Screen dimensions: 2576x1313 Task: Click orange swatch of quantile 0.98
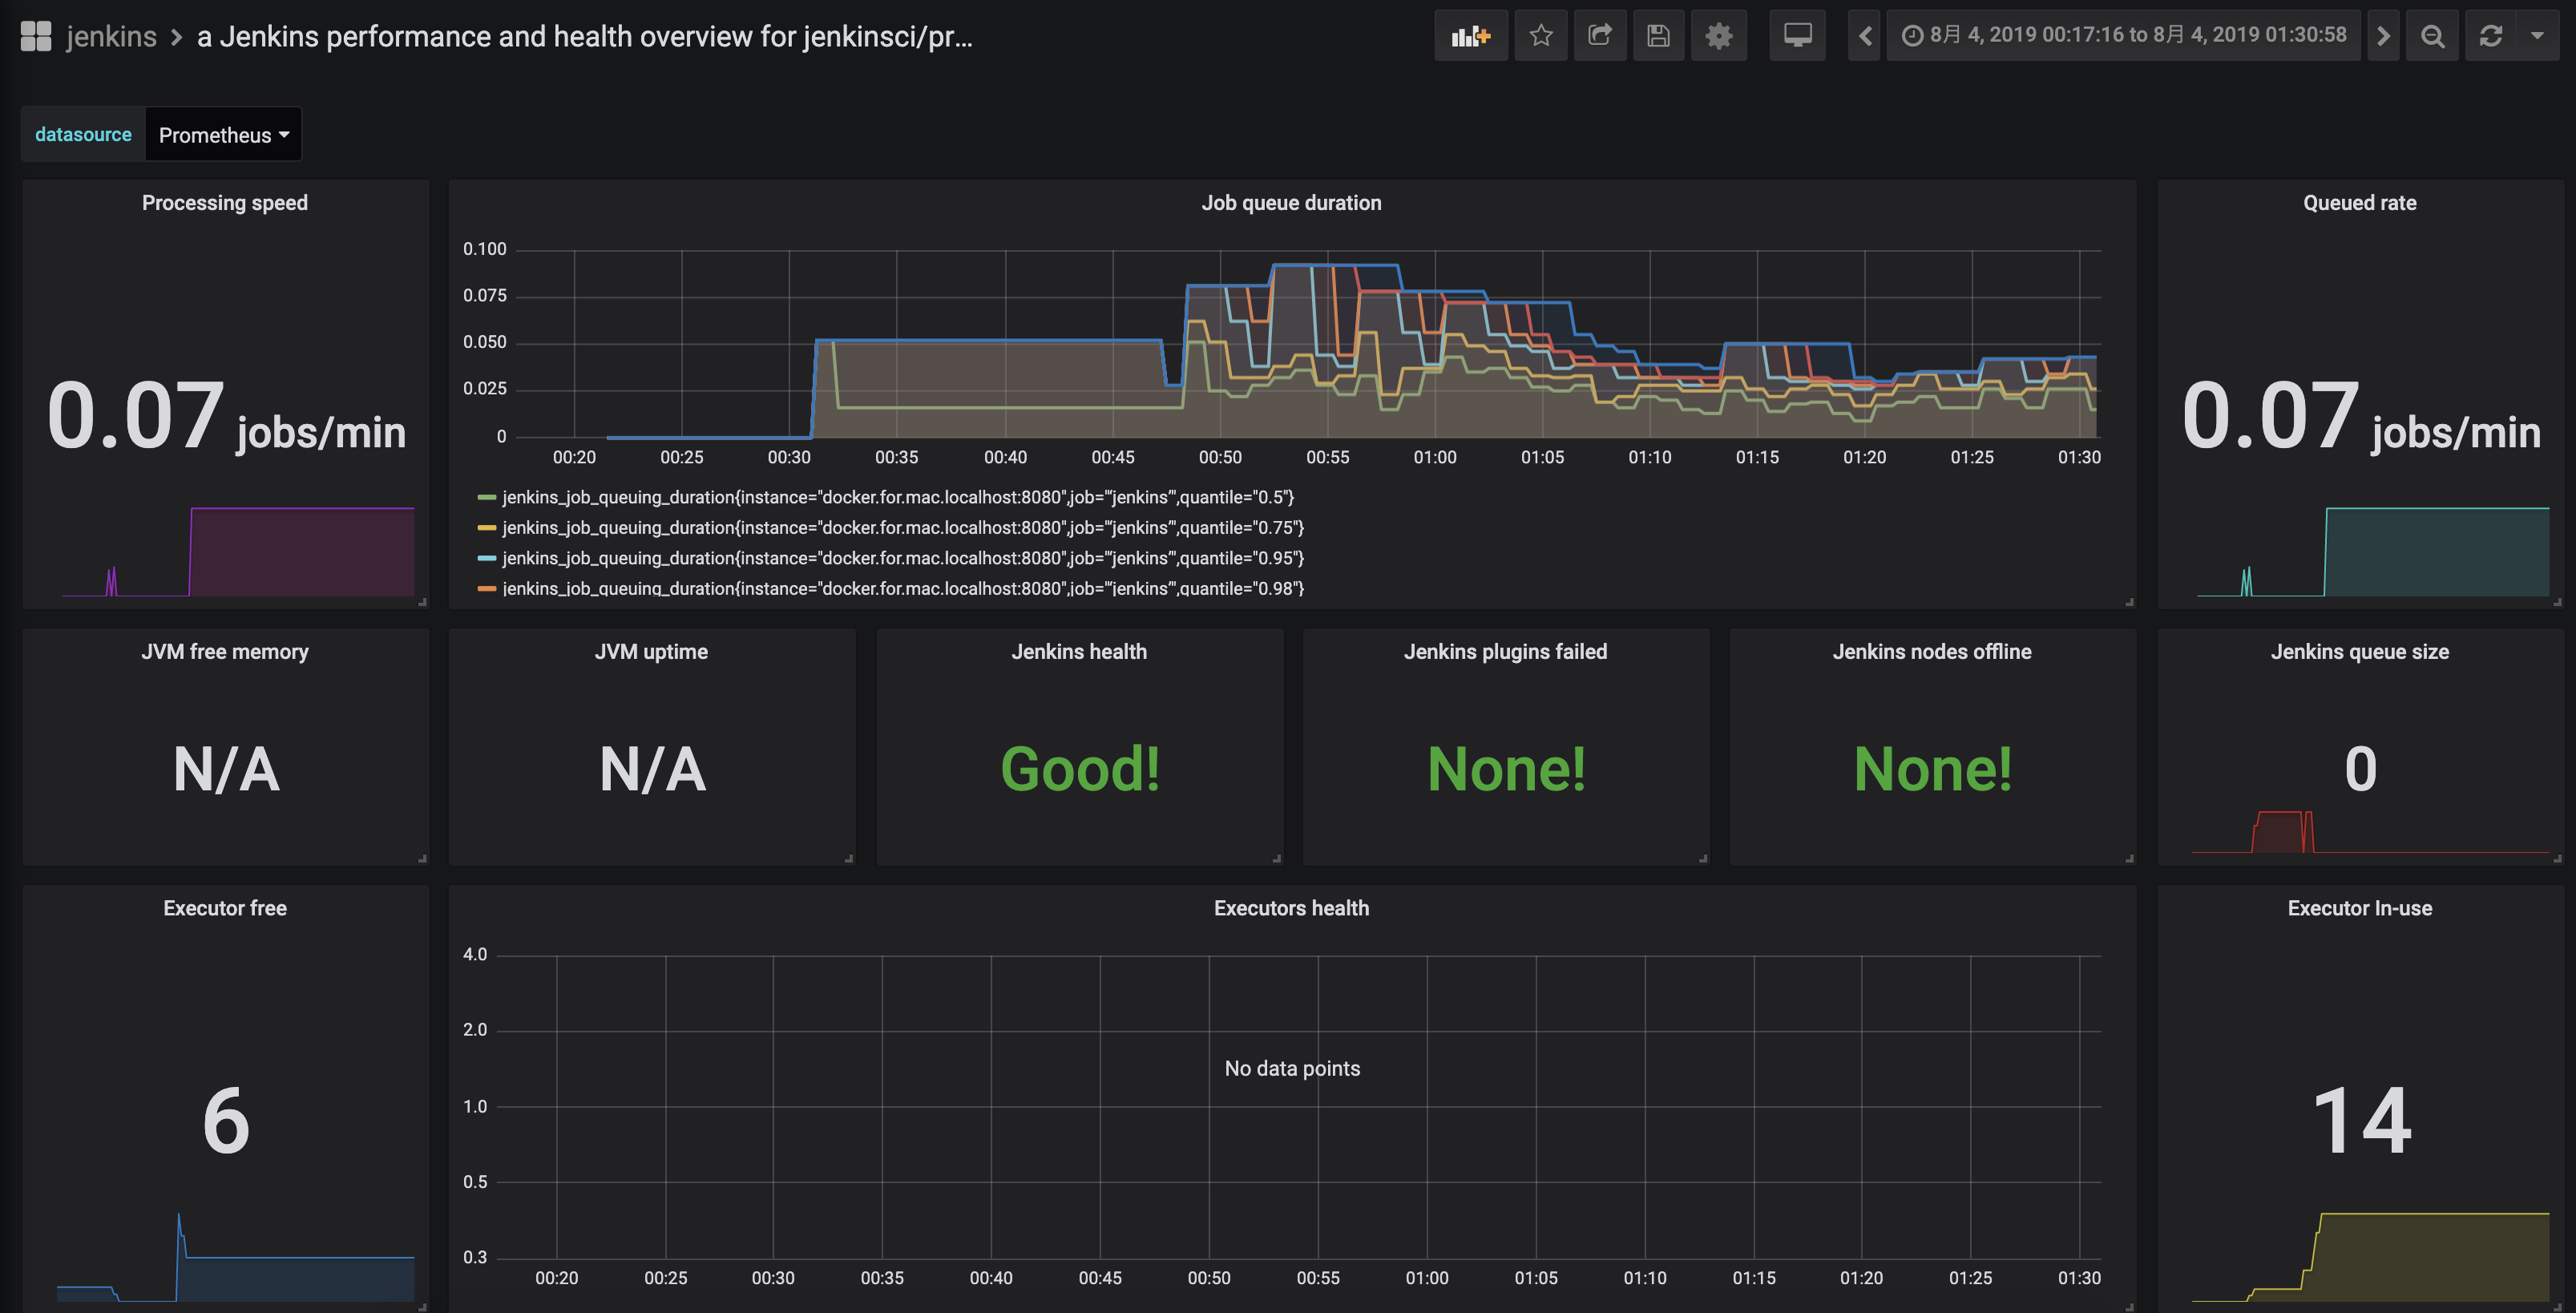[487, 588]
